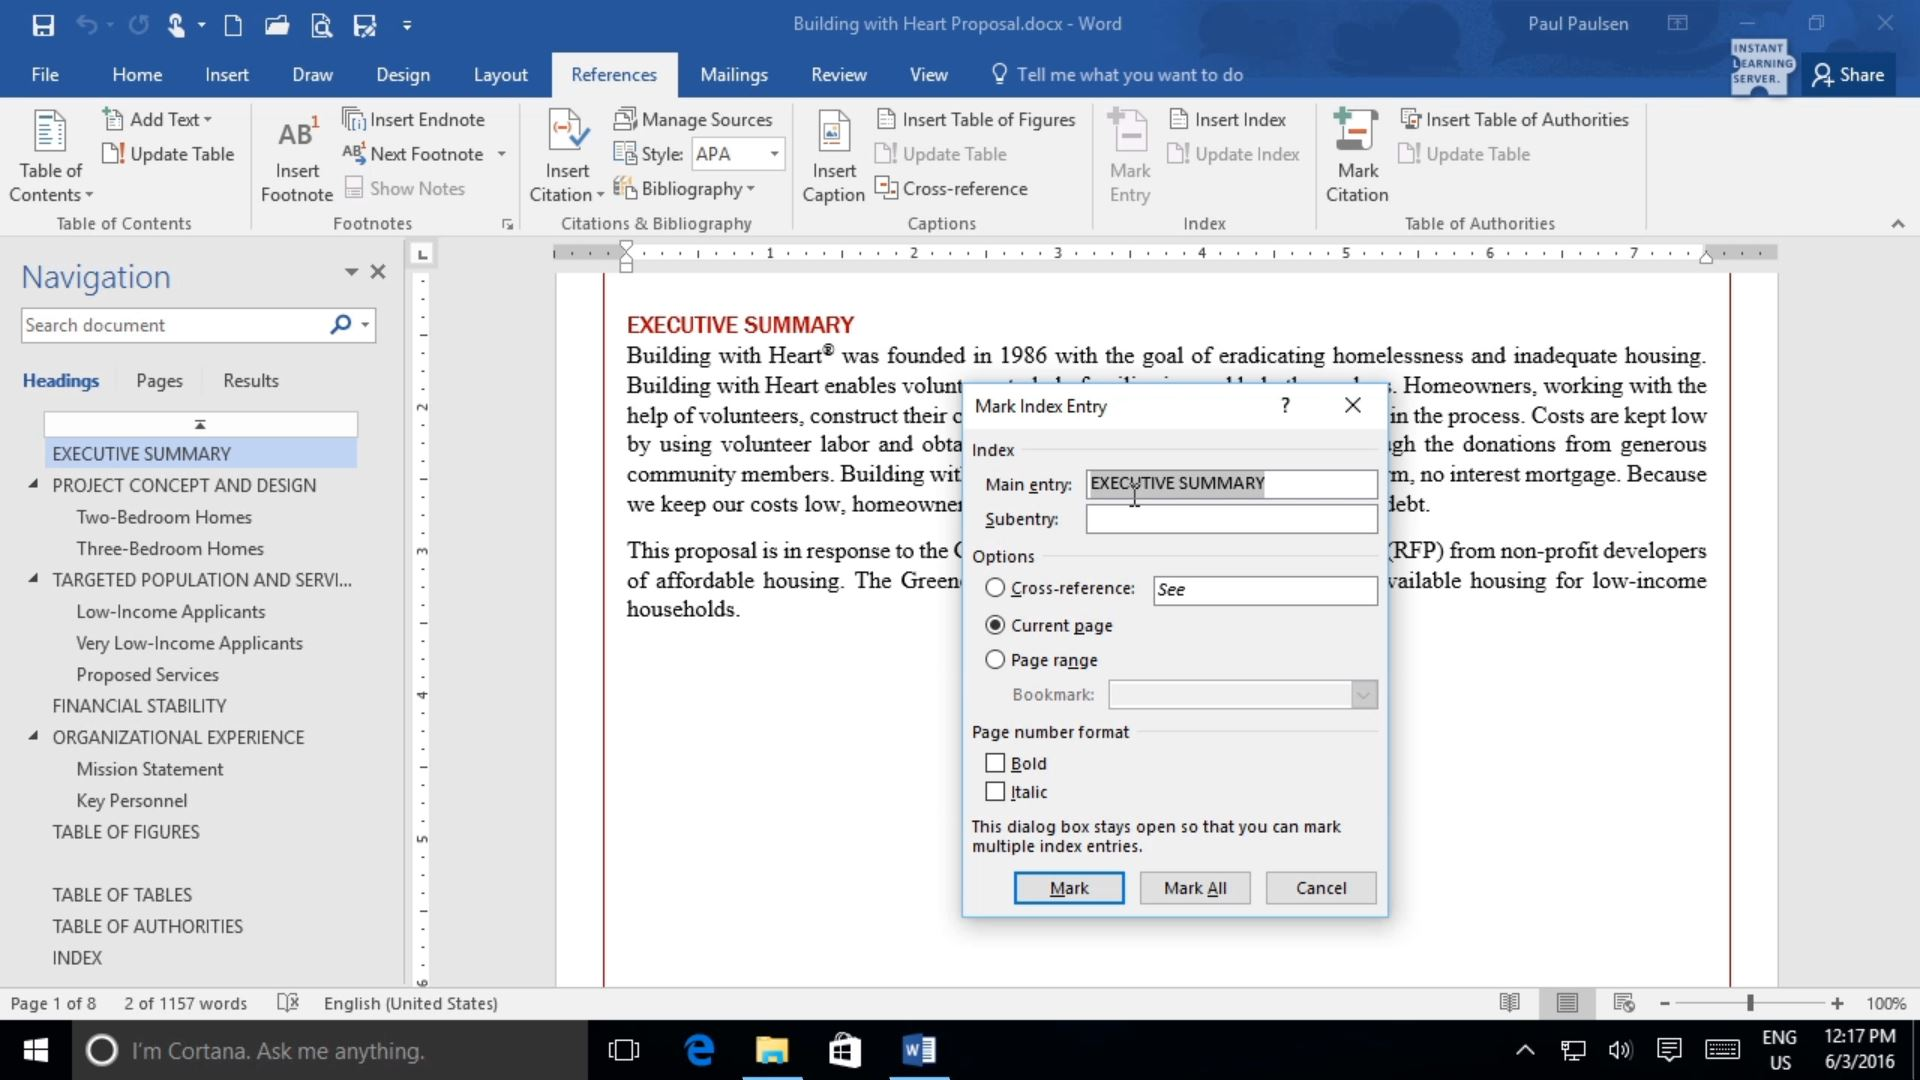
Task: Select the Page range radio button
Action: (x=995, y=659)
